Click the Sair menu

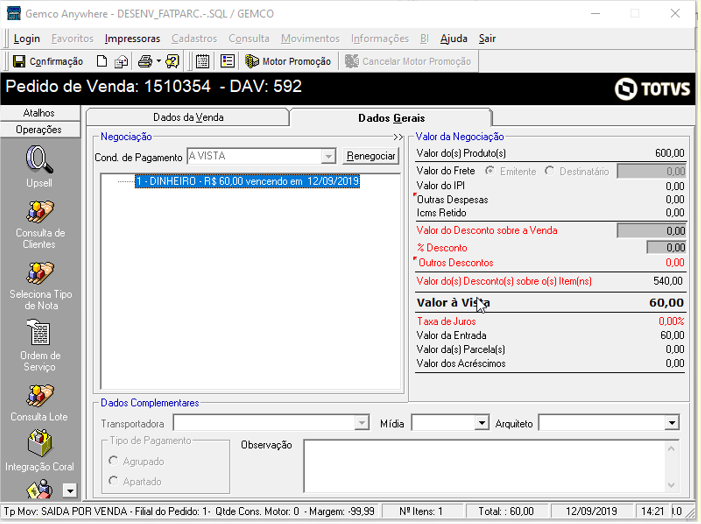click(487, 38)
